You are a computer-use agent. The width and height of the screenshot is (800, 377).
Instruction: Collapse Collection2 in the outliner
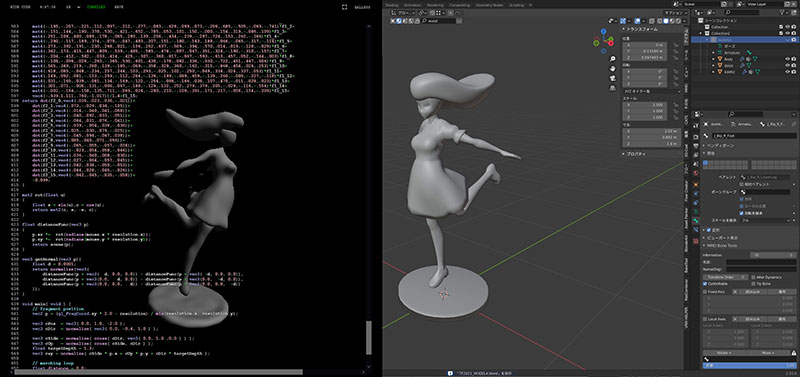tap(701, 33)
